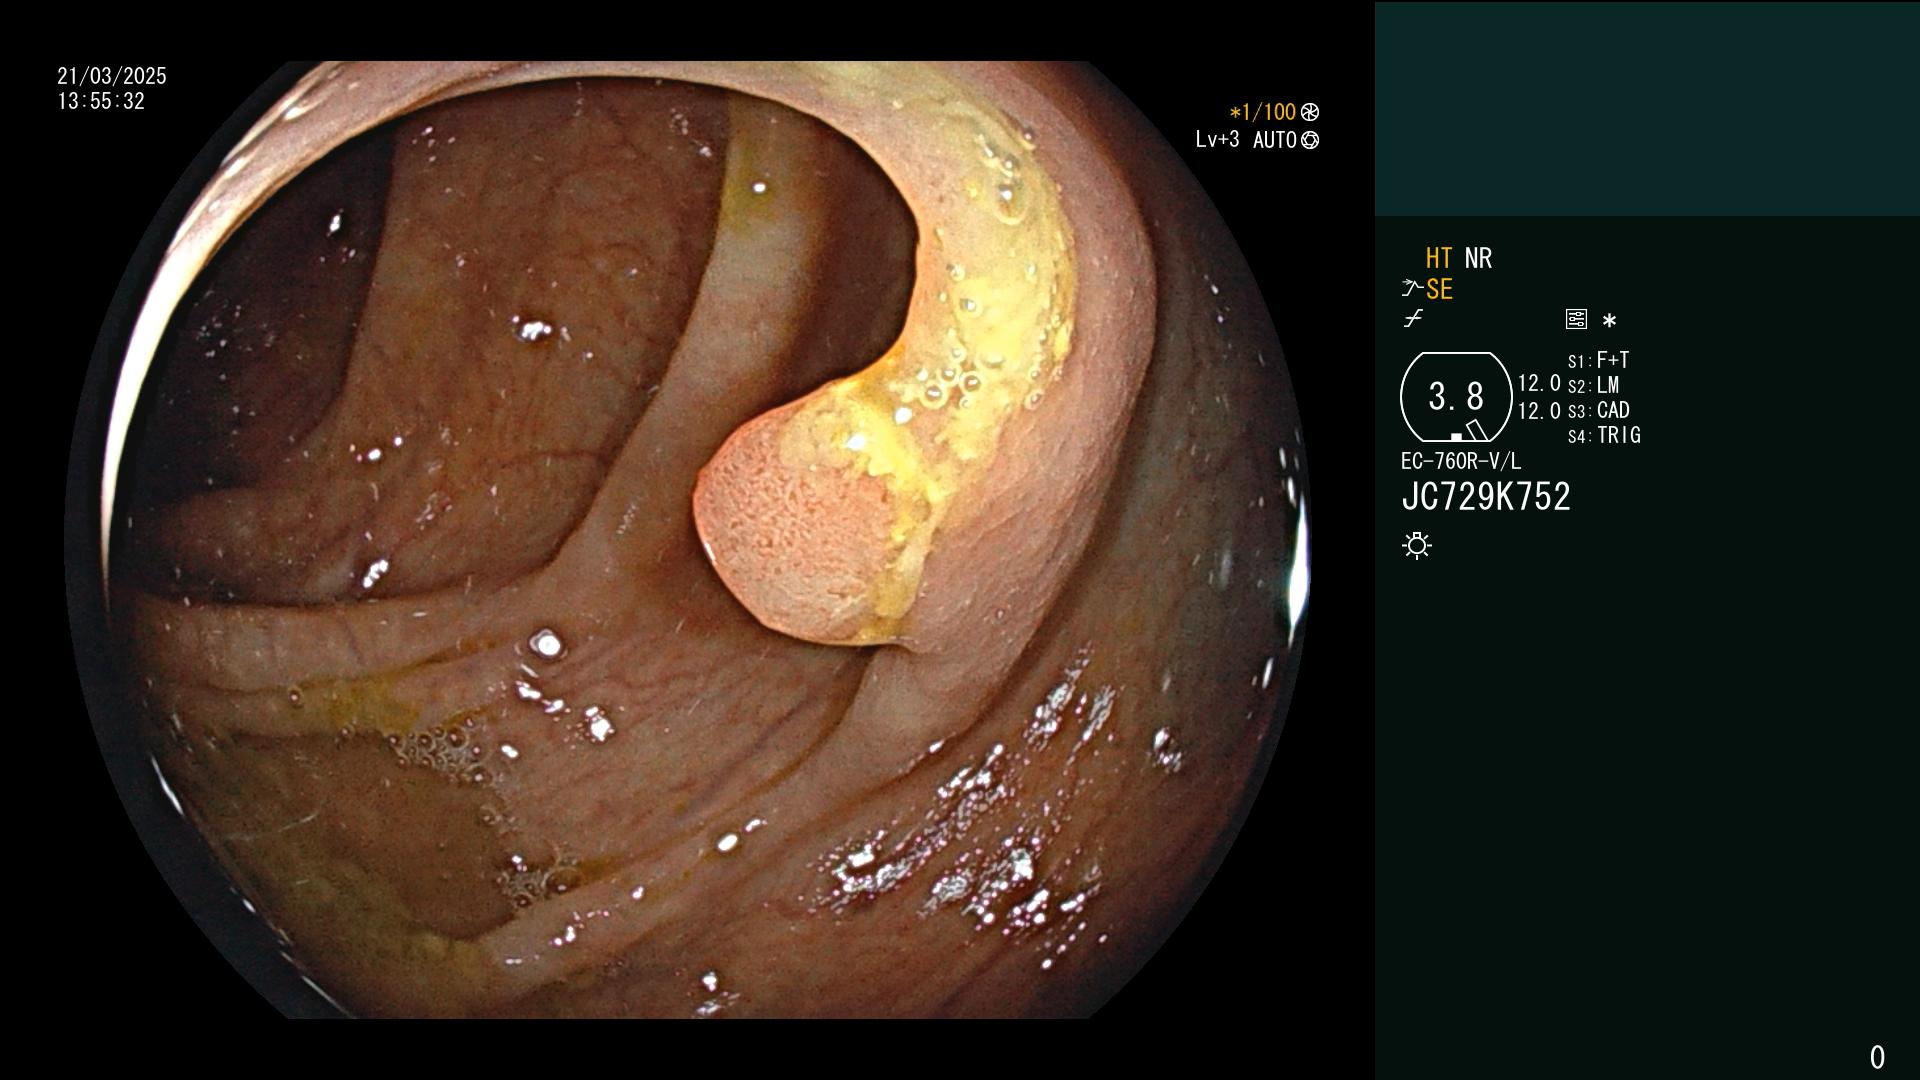The image size is (1920, 1080).
Task: Click the endoscopic live image view
Action: [x=687, y=540]
